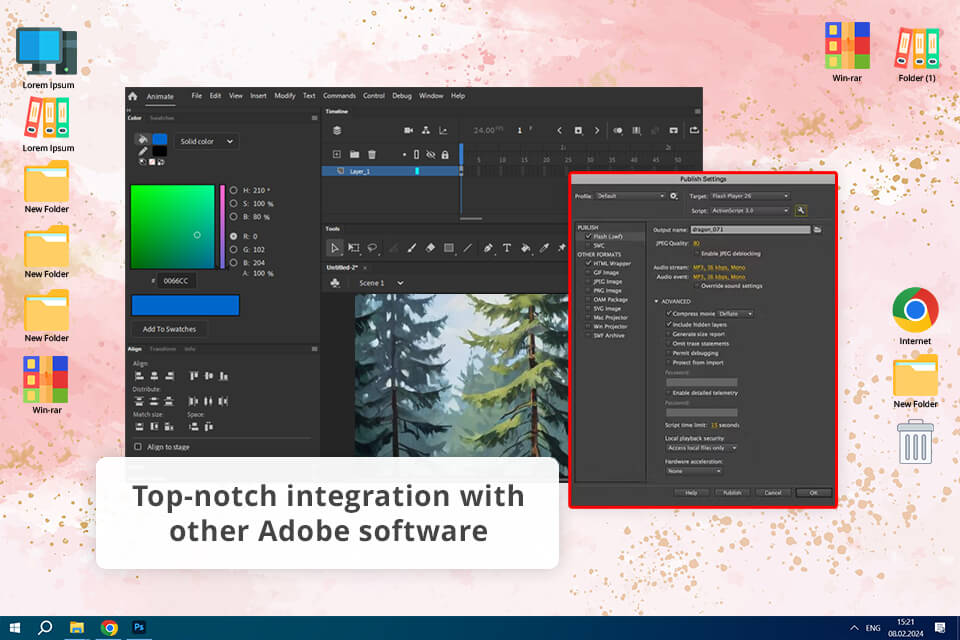Select the Line tool
The image size is (960, 640).
click(x=468, y=248)
